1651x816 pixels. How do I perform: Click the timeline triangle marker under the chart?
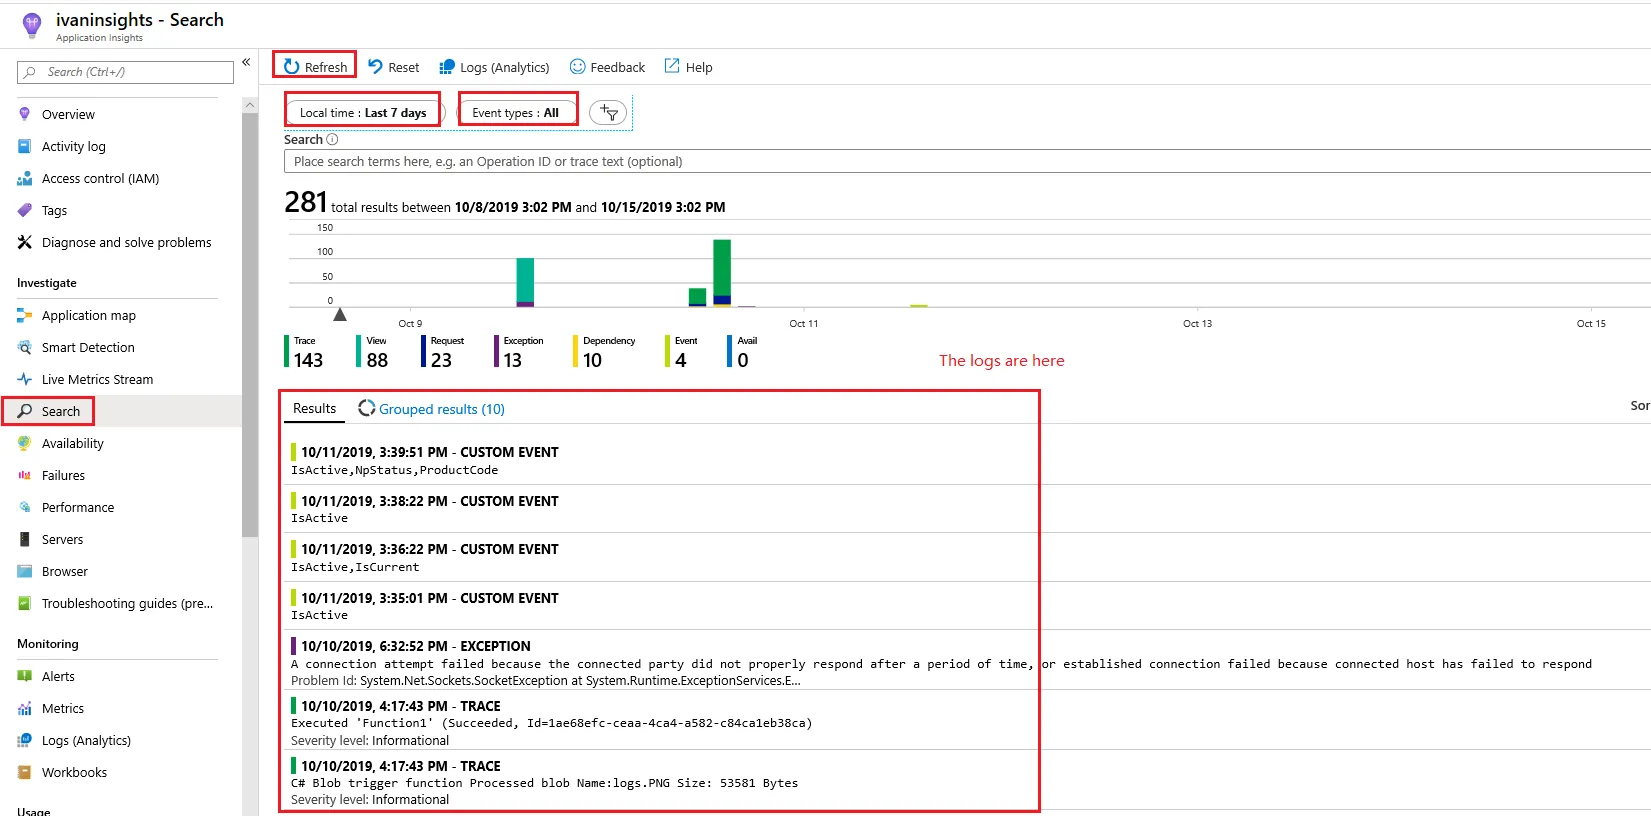point(340,315)
